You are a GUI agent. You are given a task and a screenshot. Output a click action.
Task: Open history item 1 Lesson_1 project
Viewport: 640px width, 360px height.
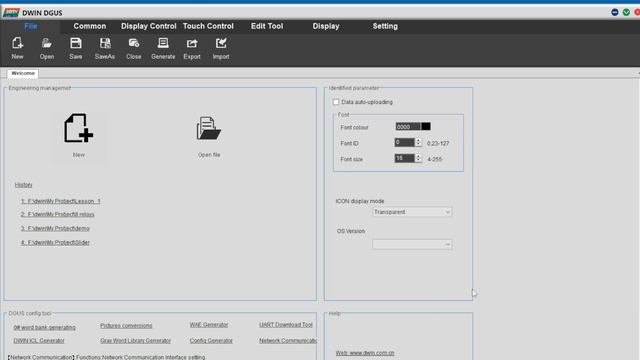(x=60, y=201)
